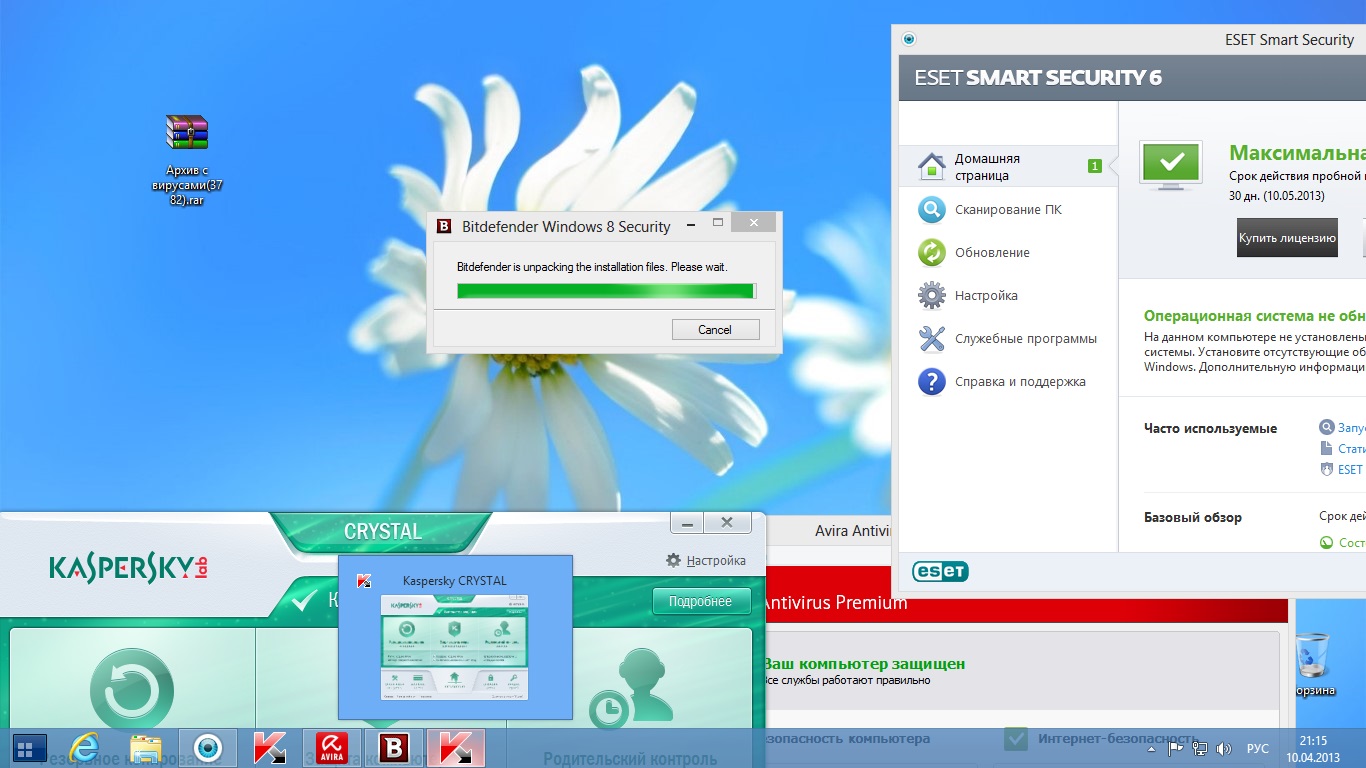This screenshot has width=1366, height=768.
Task: Click the green notification badge 1 in ESET
Action: [1094, 166]
